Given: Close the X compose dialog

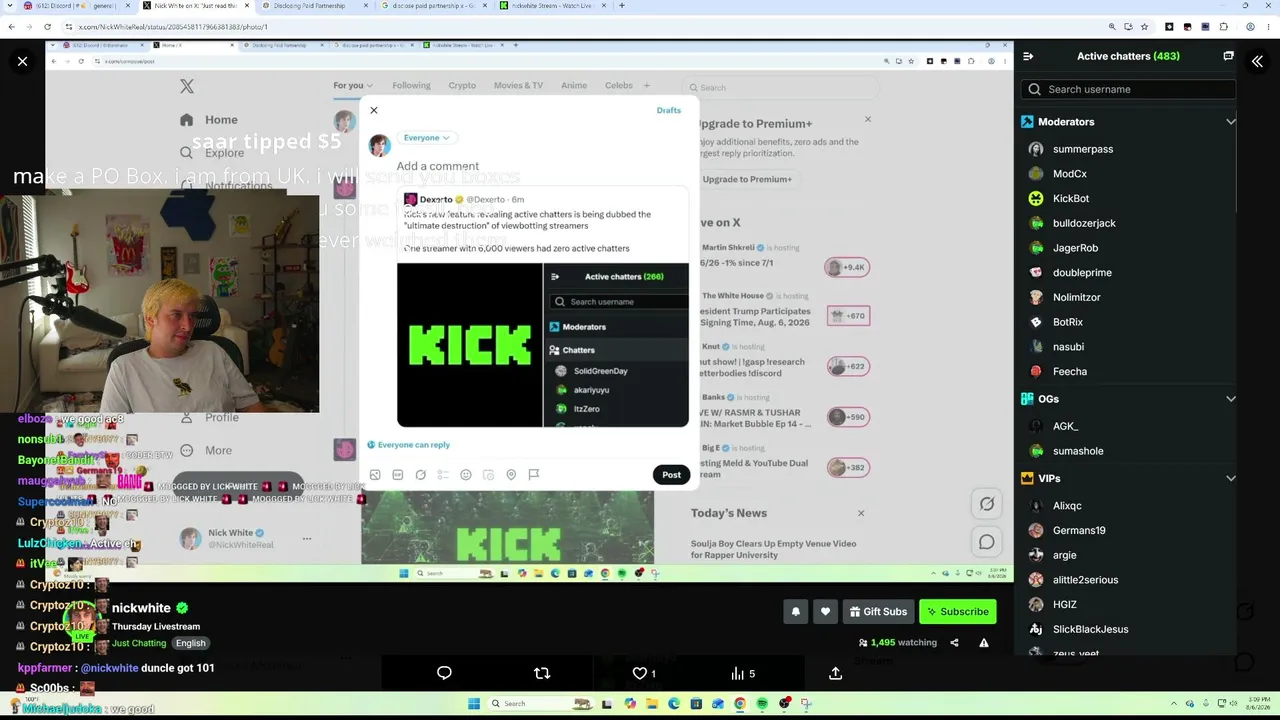Looking at the screenshot, I should pyautogui.click(x=374, y=110).
